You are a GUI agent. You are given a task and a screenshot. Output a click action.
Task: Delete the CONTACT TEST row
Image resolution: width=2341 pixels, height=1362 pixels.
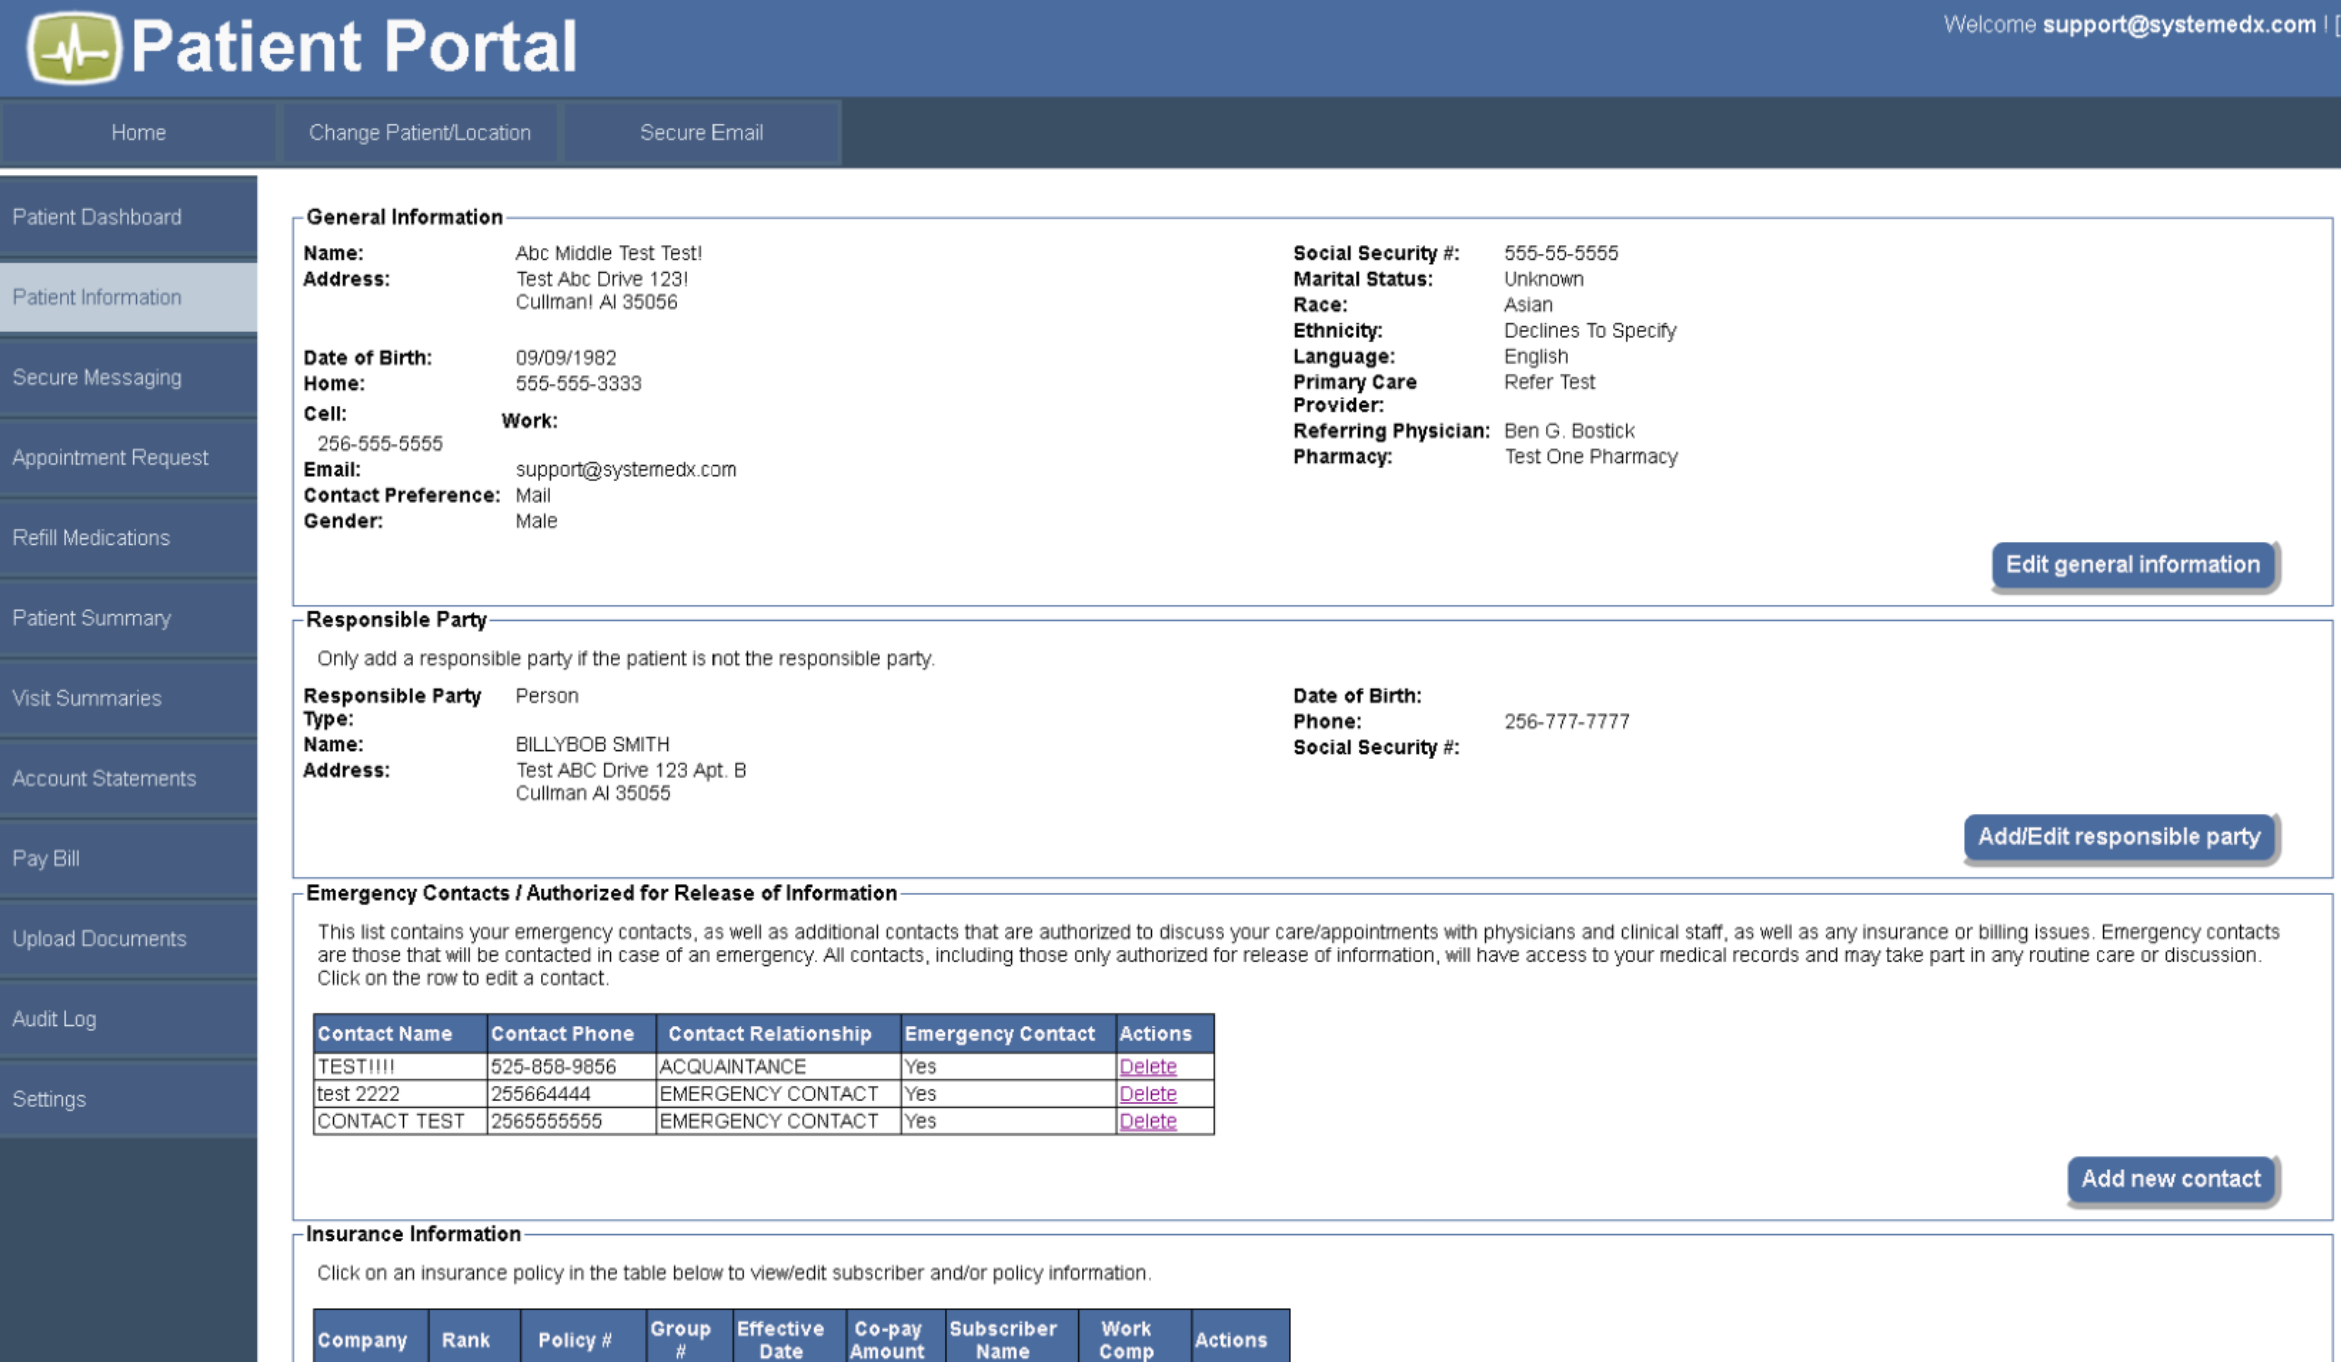pyautogui.click(x=1147, y=1121)
